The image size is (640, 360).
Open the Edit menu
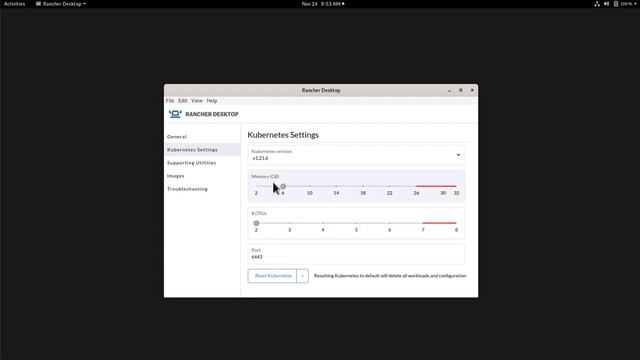click(182, 100)
